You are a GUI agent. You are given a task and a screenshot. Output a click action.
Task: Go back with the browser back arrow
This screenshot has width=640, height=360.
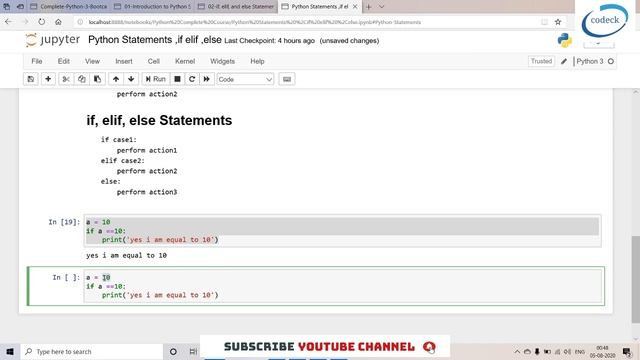tap(9, 22)
